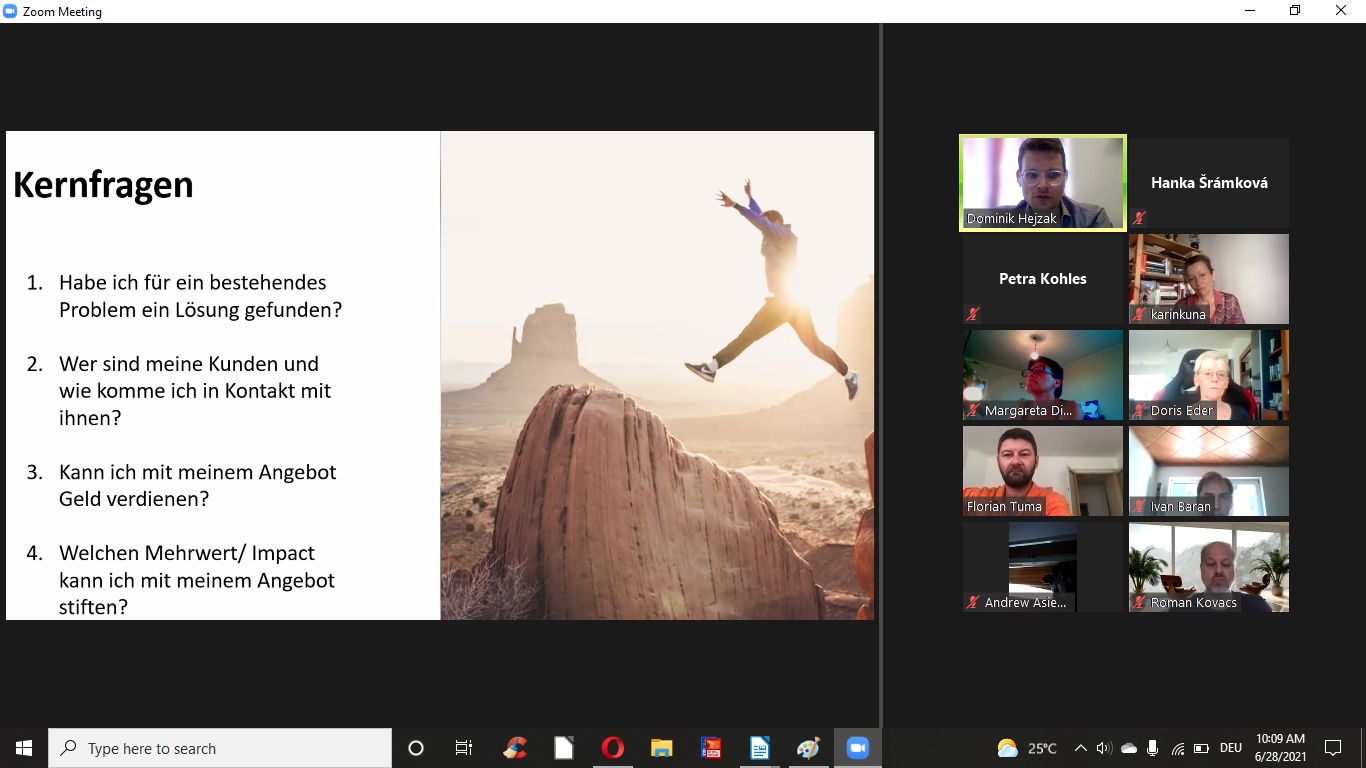
Task: Click the Zoom Meeting title bar icon
Action: pos(11,11)
